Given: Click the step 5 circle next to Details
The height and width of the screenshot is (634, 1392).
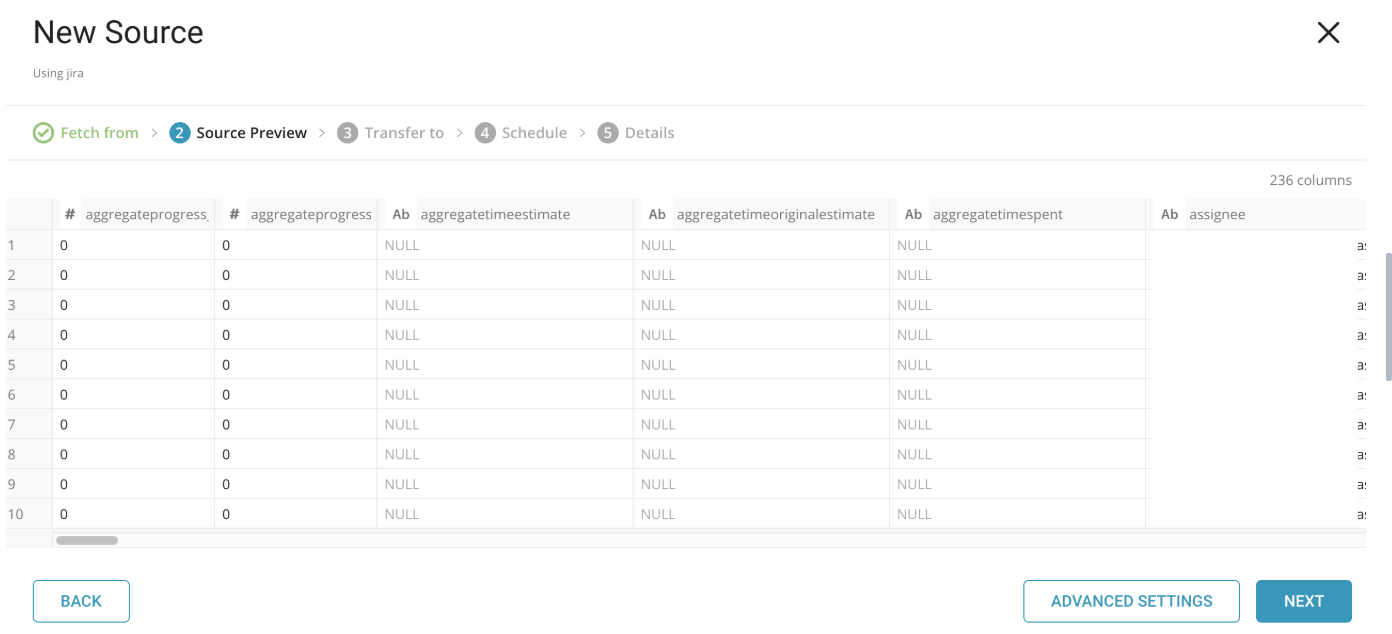Looking at the screenshot, I should coord(608,133).
